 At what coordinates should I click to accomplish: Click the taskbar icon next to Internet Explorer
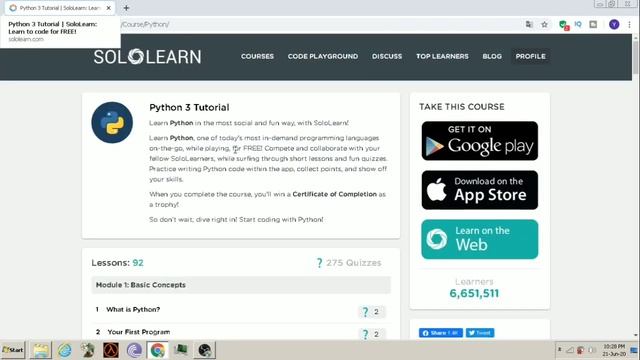pyautogui.click(x=88, y=350)
